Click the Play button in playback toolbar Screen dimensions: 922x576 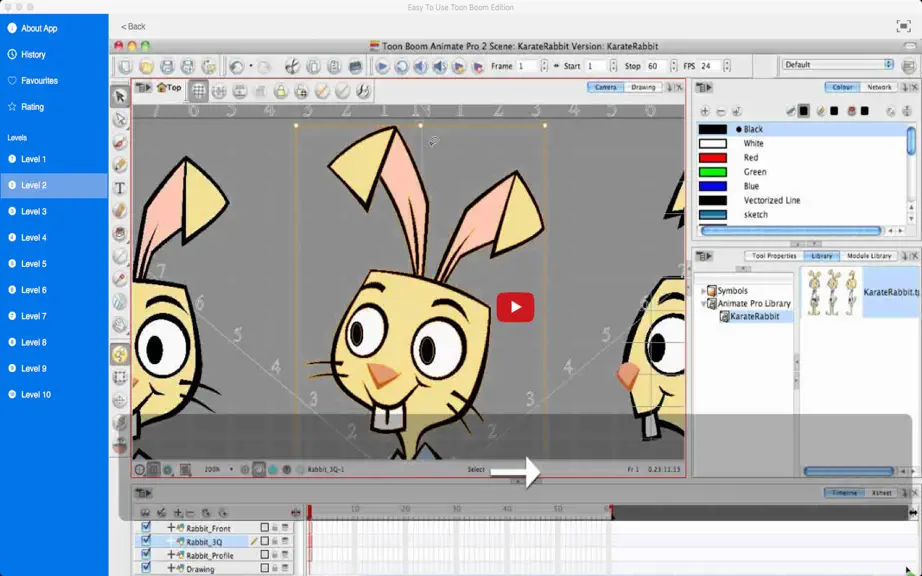pyautogui.click(x=382, y=66)
